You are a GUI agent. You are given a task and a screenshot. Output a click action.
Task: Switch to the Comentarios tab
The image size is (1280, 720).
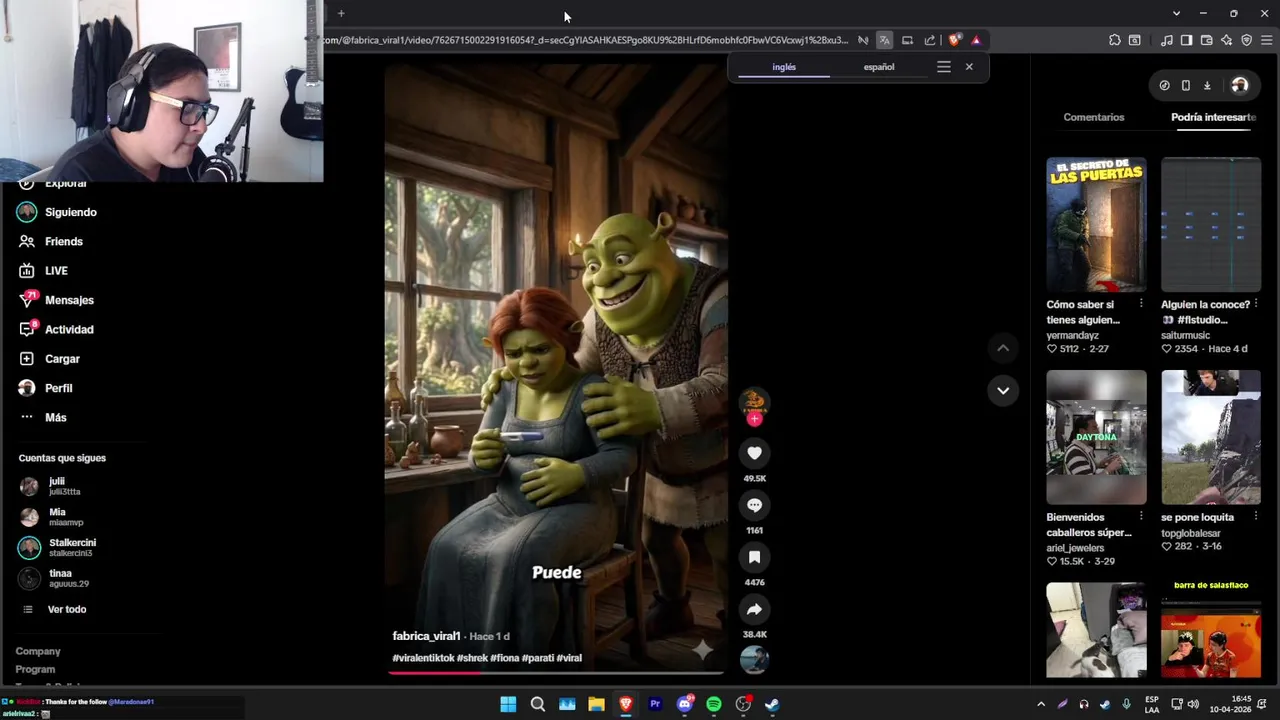[x=1094, y=117]
